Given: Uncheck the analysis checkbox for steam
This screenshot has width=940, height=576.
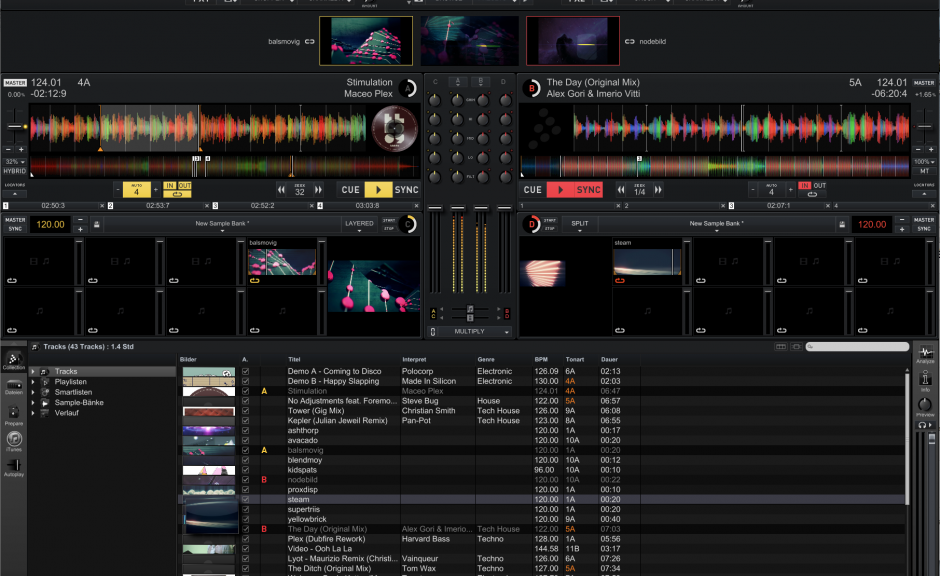Looking at the screenshot, I should pos(245,498).
